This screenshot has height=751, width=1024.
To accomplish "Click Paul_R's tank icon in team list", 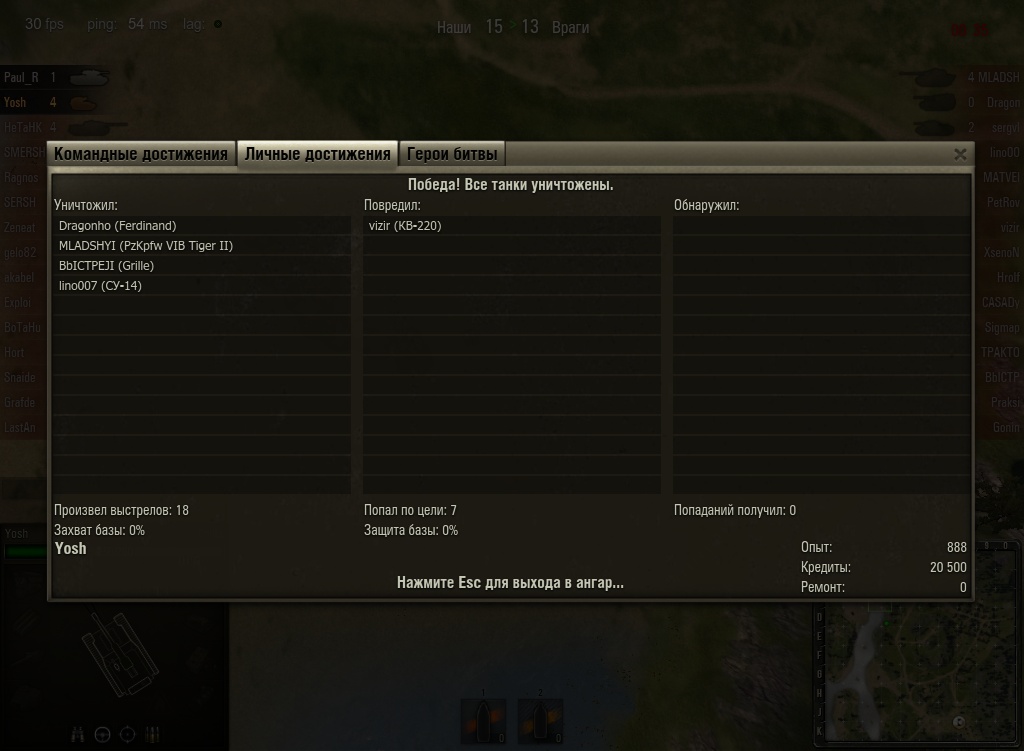I will click(x=89, y=78).
